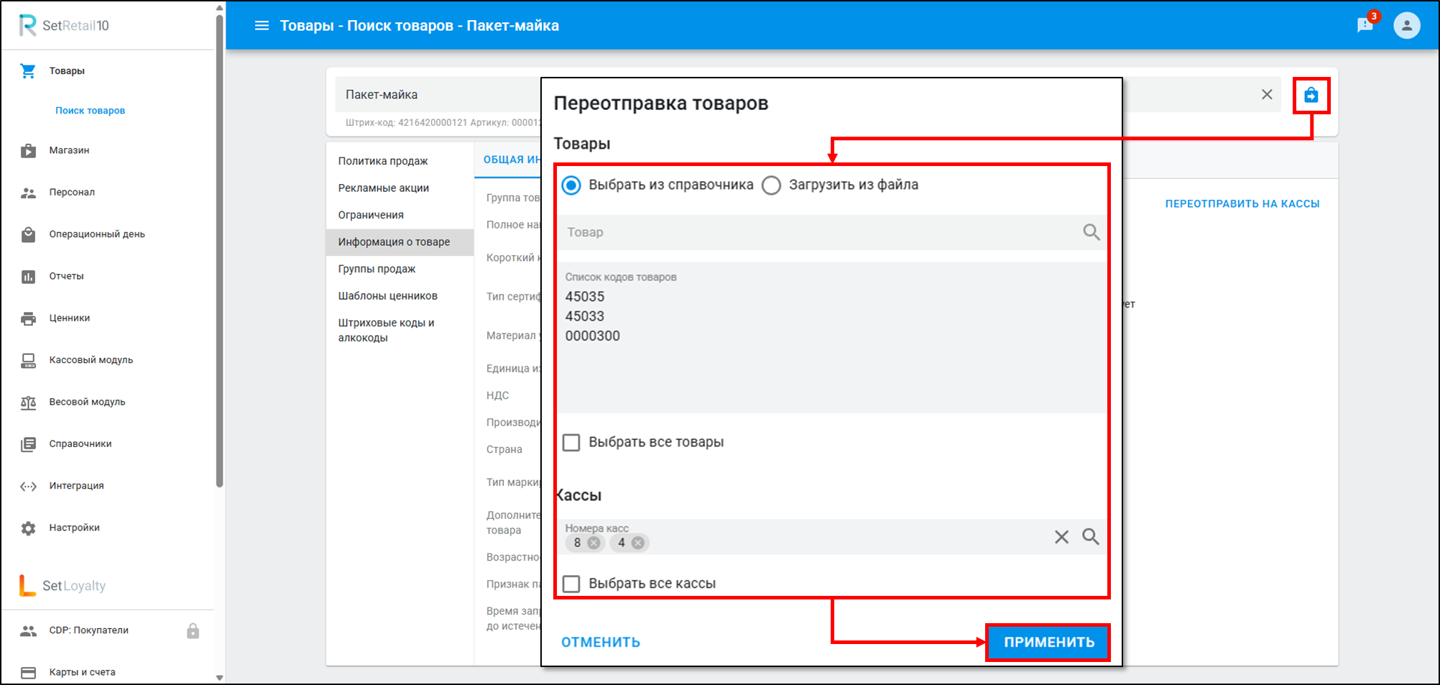Image resolution: width=1440 pixels, height=685 pixels.
Task: Select 'Выбрать из справочника' radio option
Action: 571,185
